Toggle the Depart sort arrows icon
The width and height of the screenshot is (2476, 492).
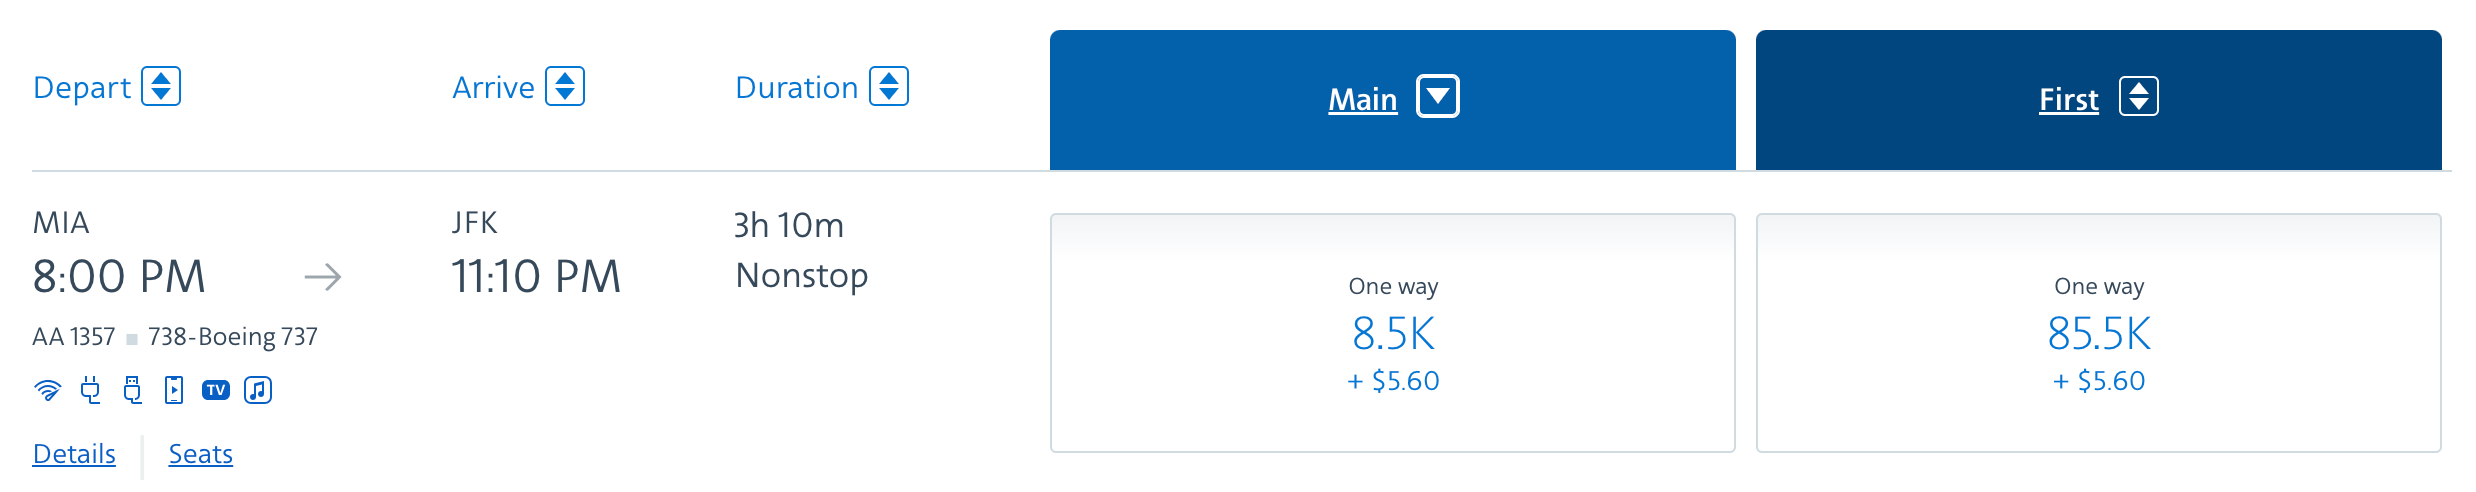pyautogui.click(x=161, y=86)
